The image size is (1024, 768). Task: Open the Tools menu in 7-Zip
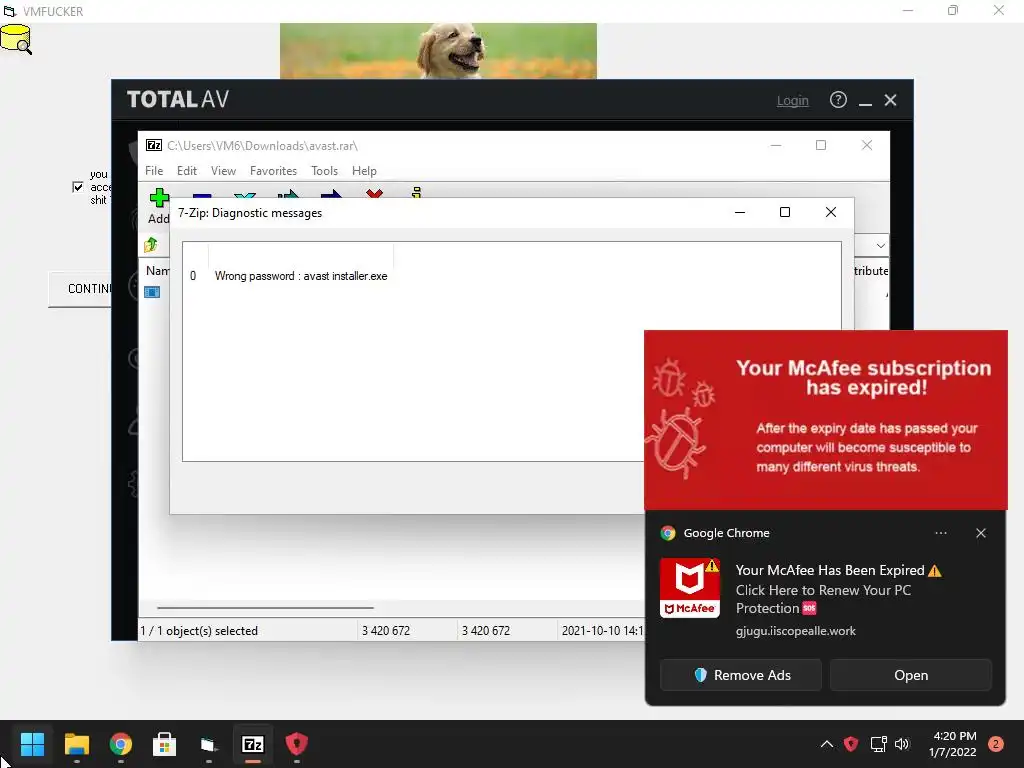325,170
